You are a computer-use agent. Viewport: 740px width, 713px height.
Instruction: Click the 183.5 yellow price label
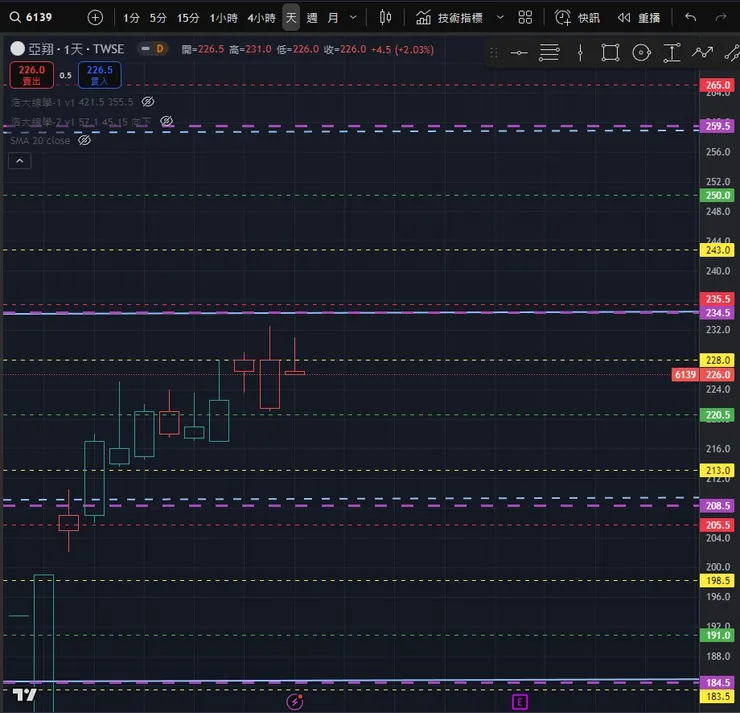coord(717,696)
